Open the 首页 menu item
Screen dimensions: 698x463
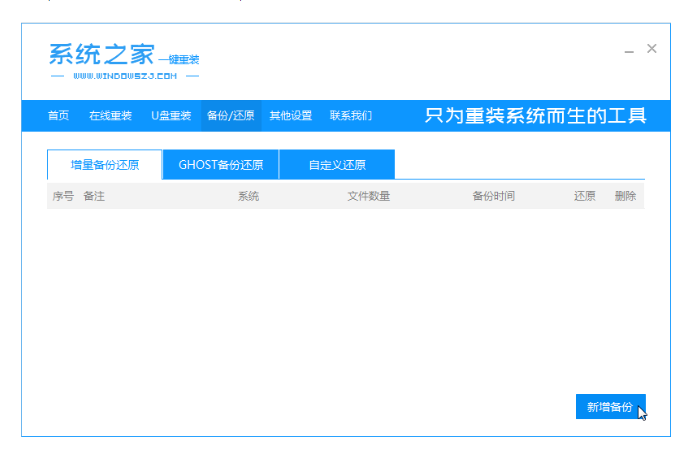pyautogui.click(x=58, y=116)
